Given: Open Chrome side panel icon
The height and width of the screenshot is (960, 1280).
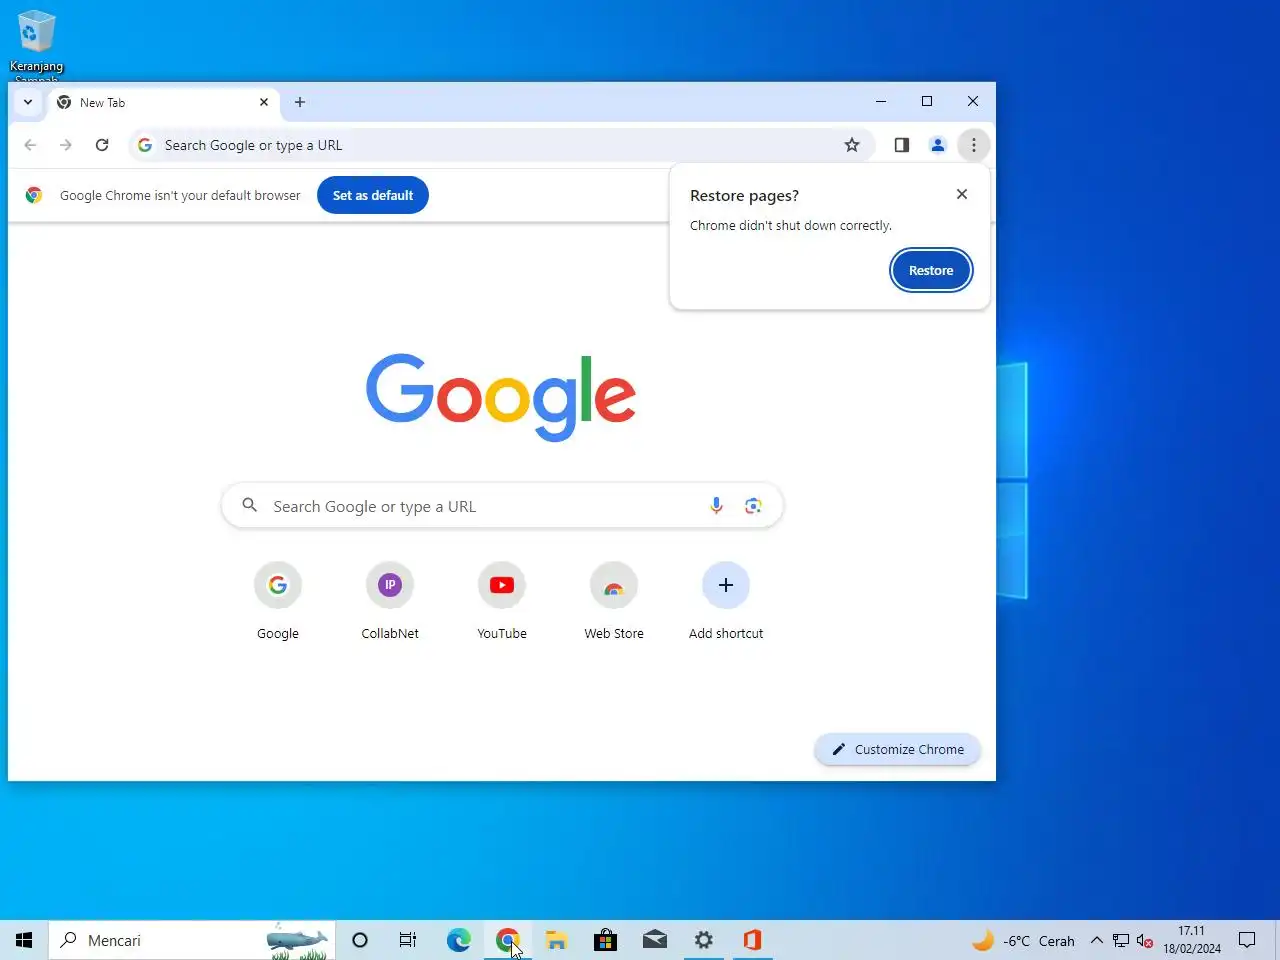Looking at the screenshot, I should (902, 145).
